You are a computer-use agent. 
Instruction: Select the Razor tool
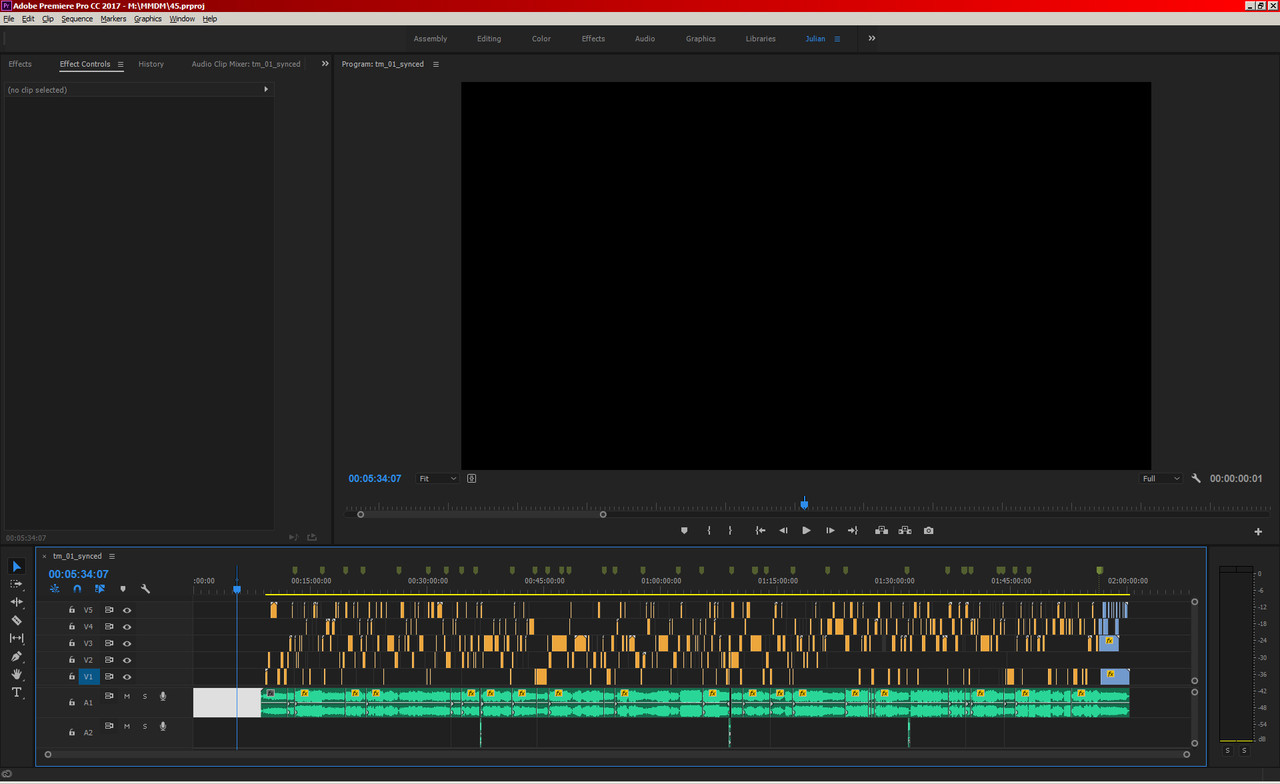pos(16,620)
